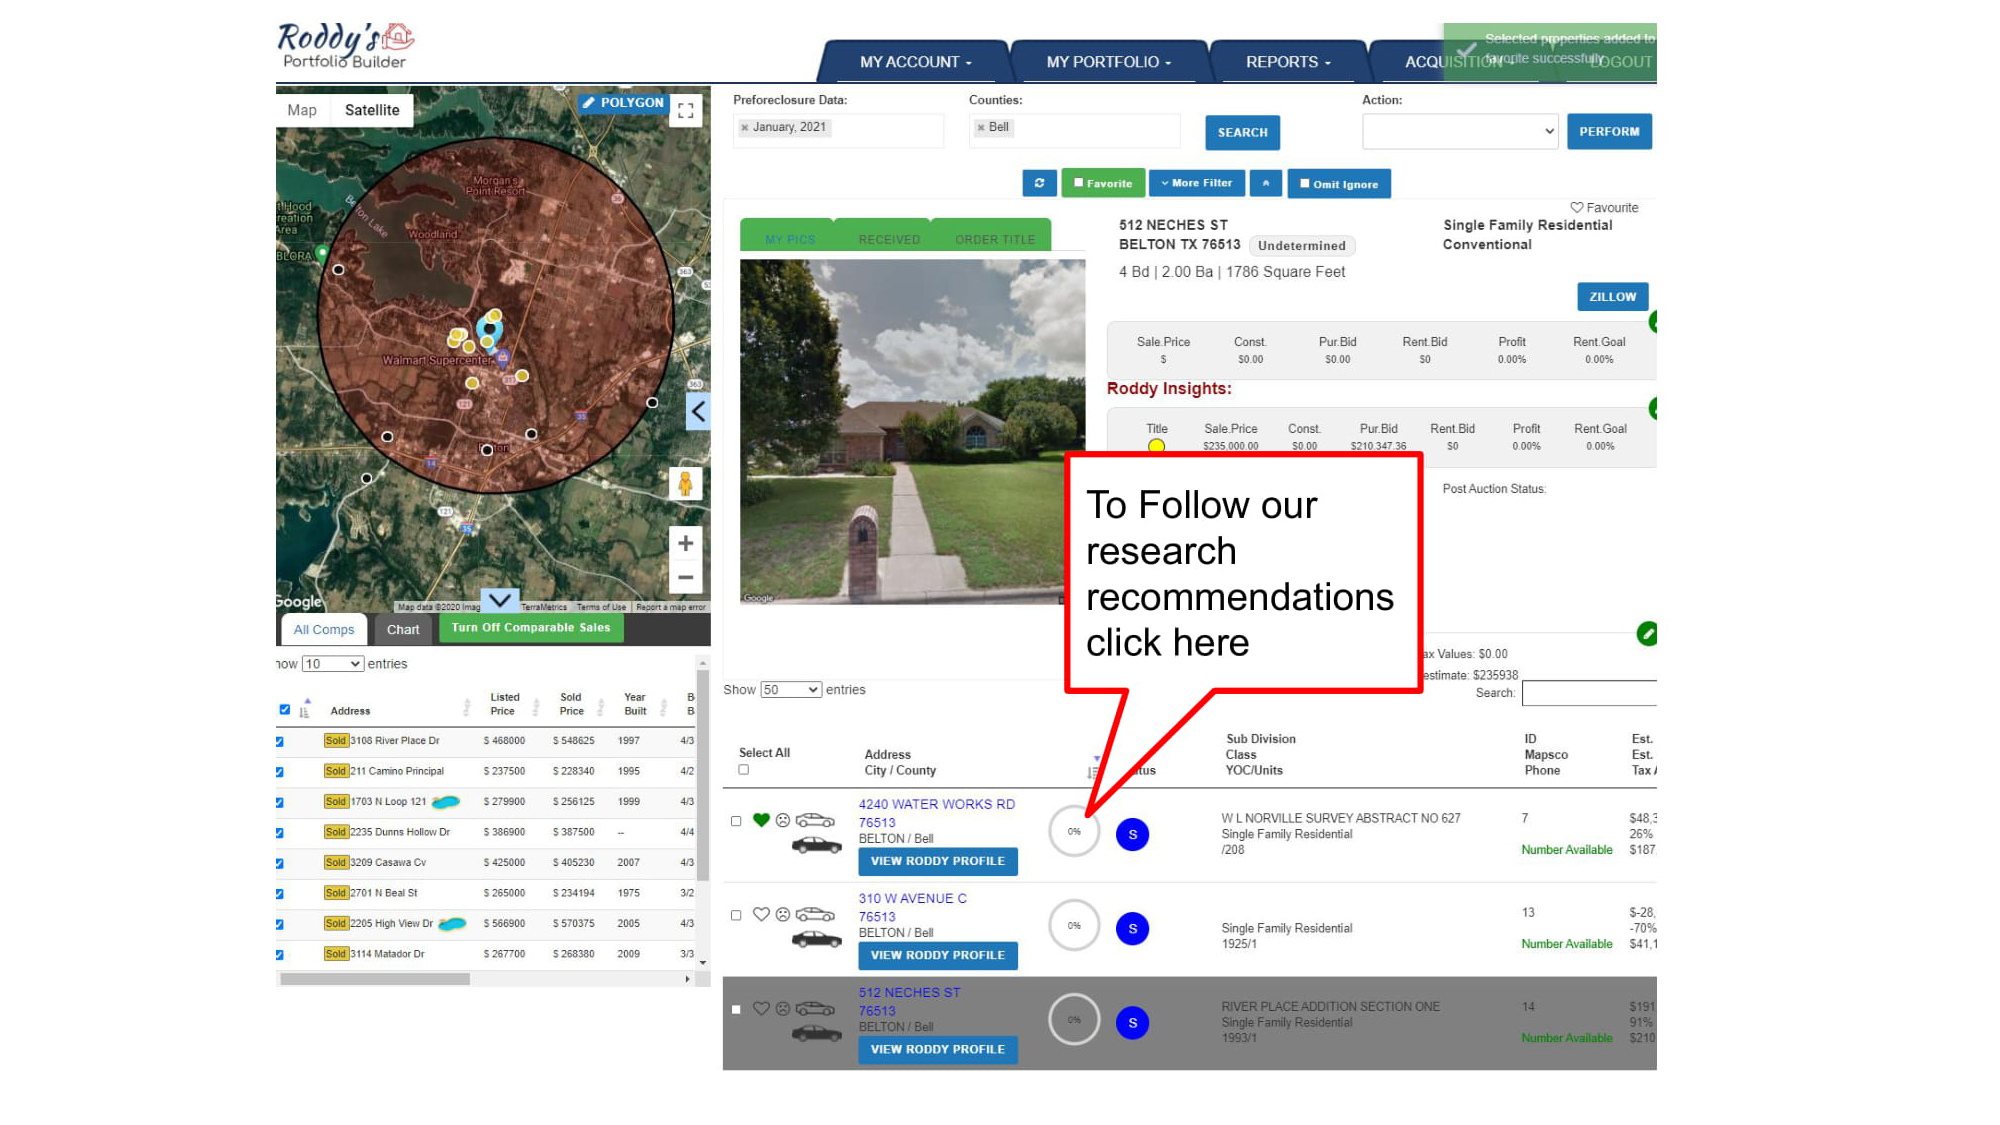This screenshot has height=1125, width=2000.
Task: Open comps Show 10 entries dropdown
Action: pyautogui.click(x=332, y=664)
